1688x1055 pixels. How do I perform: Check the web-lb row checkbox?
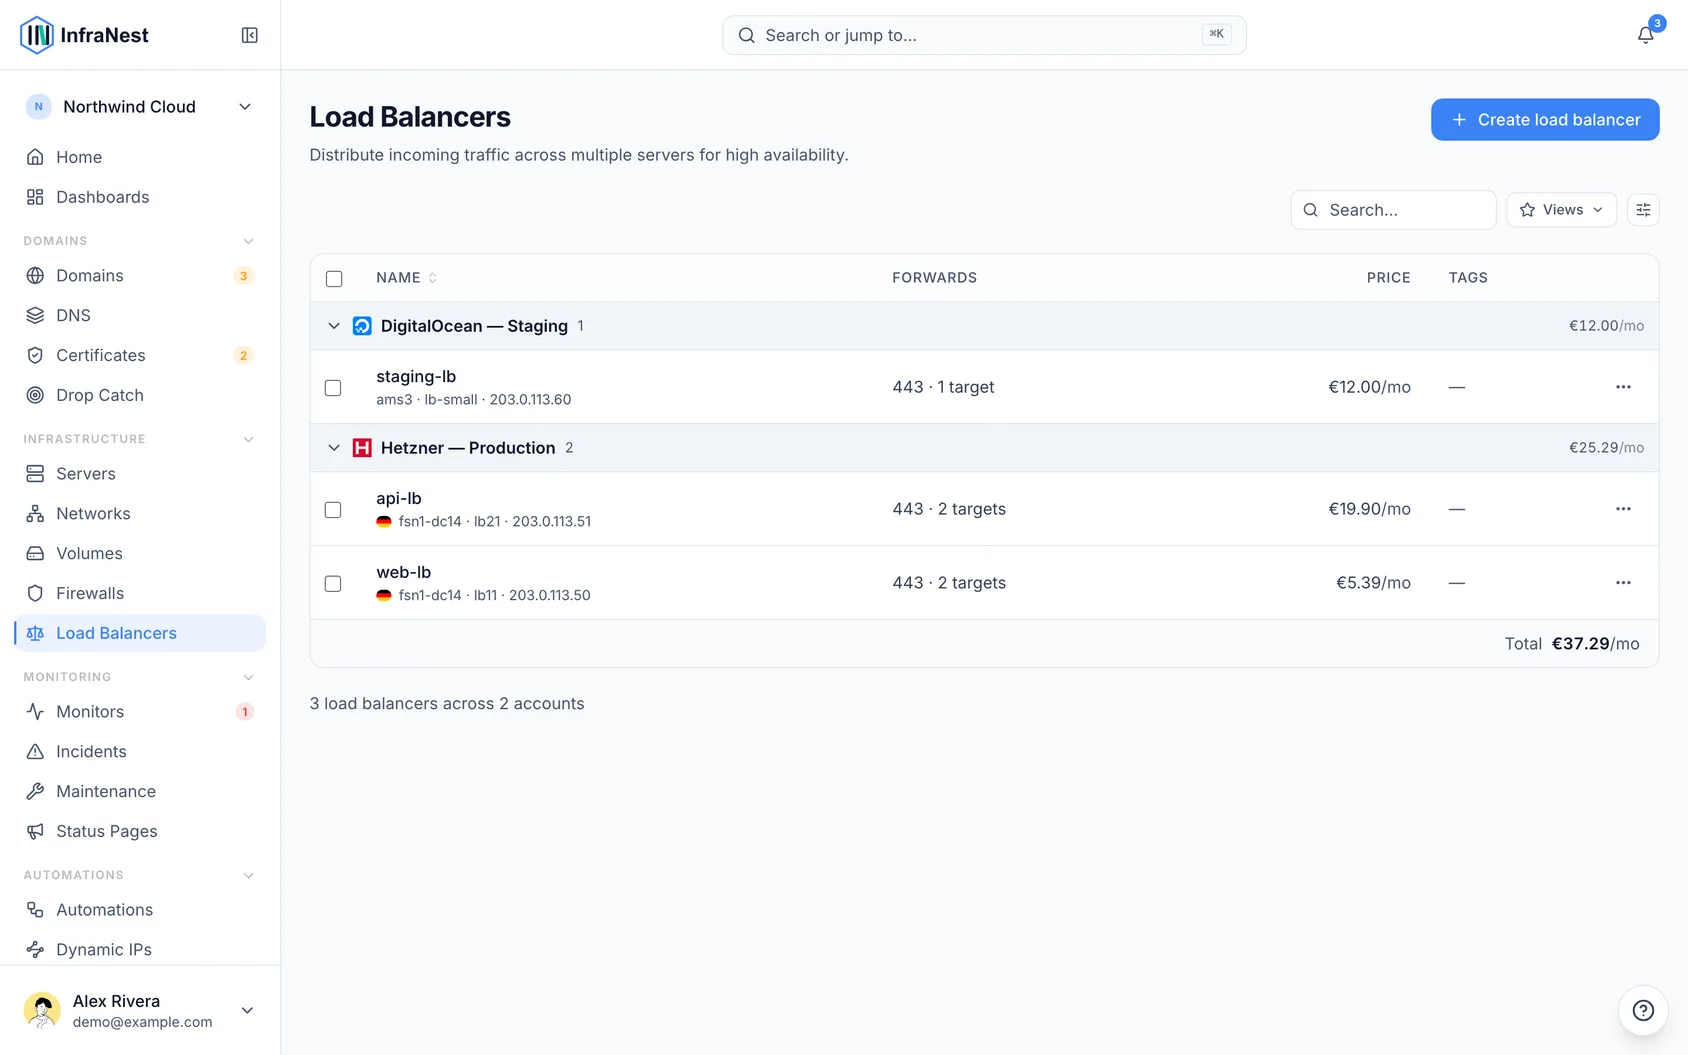click(333, 584)
